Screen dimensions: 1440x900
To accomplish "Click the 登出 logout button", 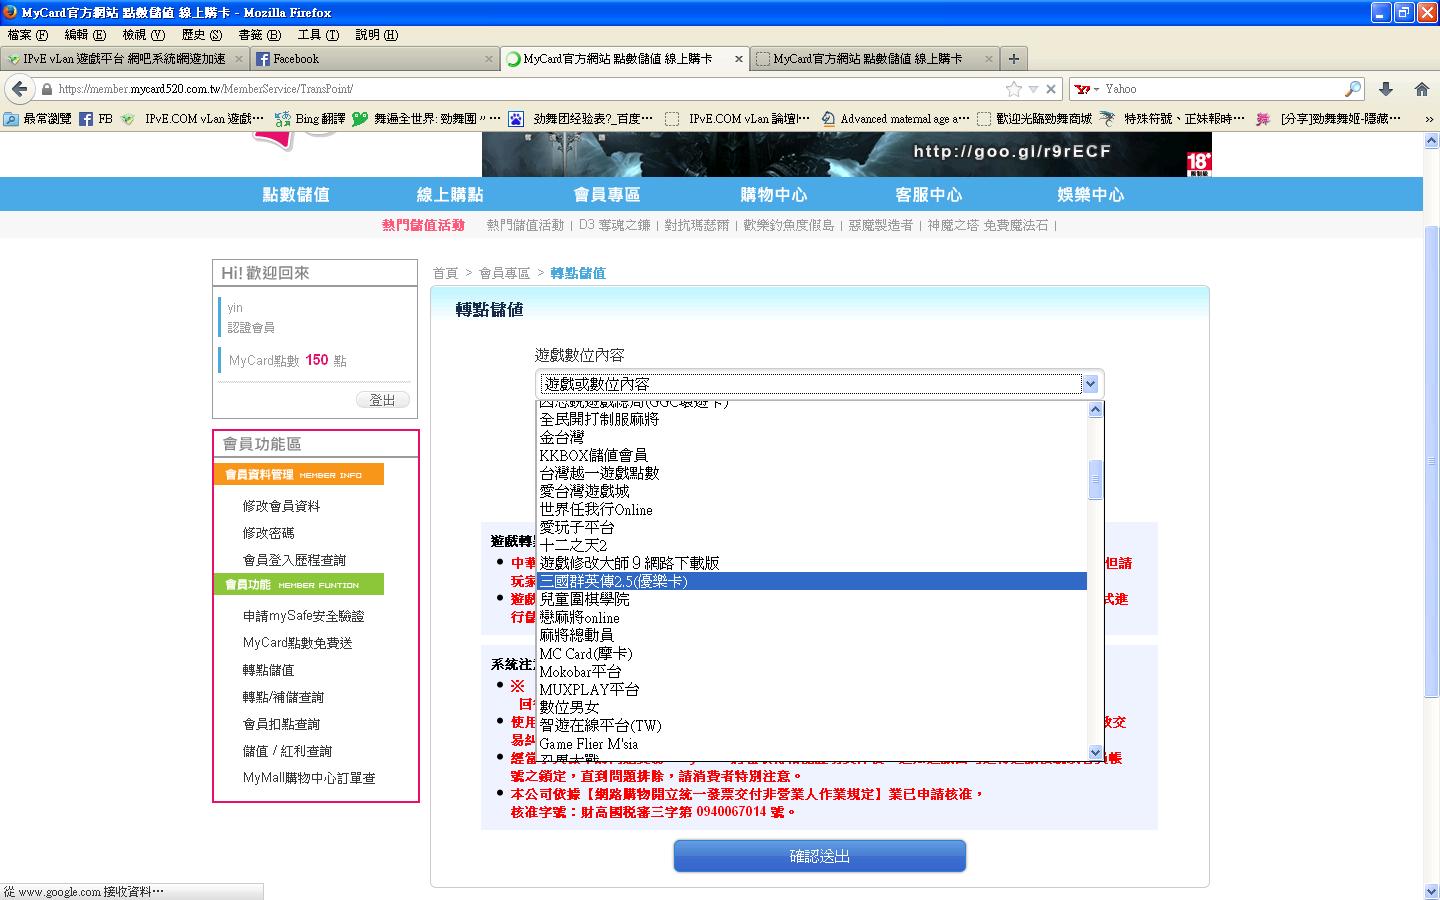I will point(383,400).
